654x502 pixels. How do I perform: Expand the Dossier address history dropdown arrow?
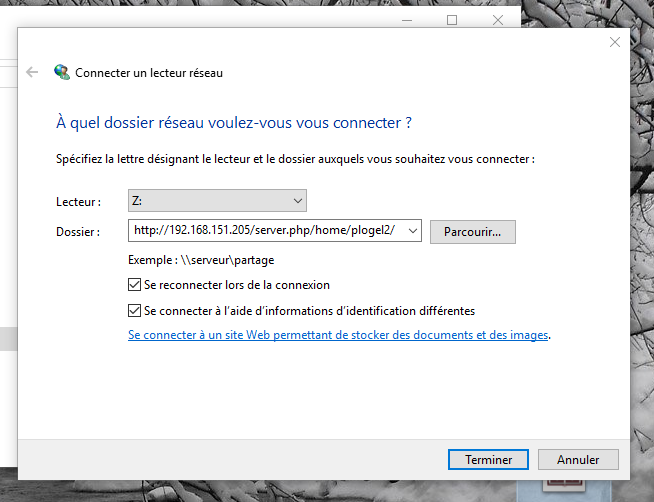pos(413,231)
